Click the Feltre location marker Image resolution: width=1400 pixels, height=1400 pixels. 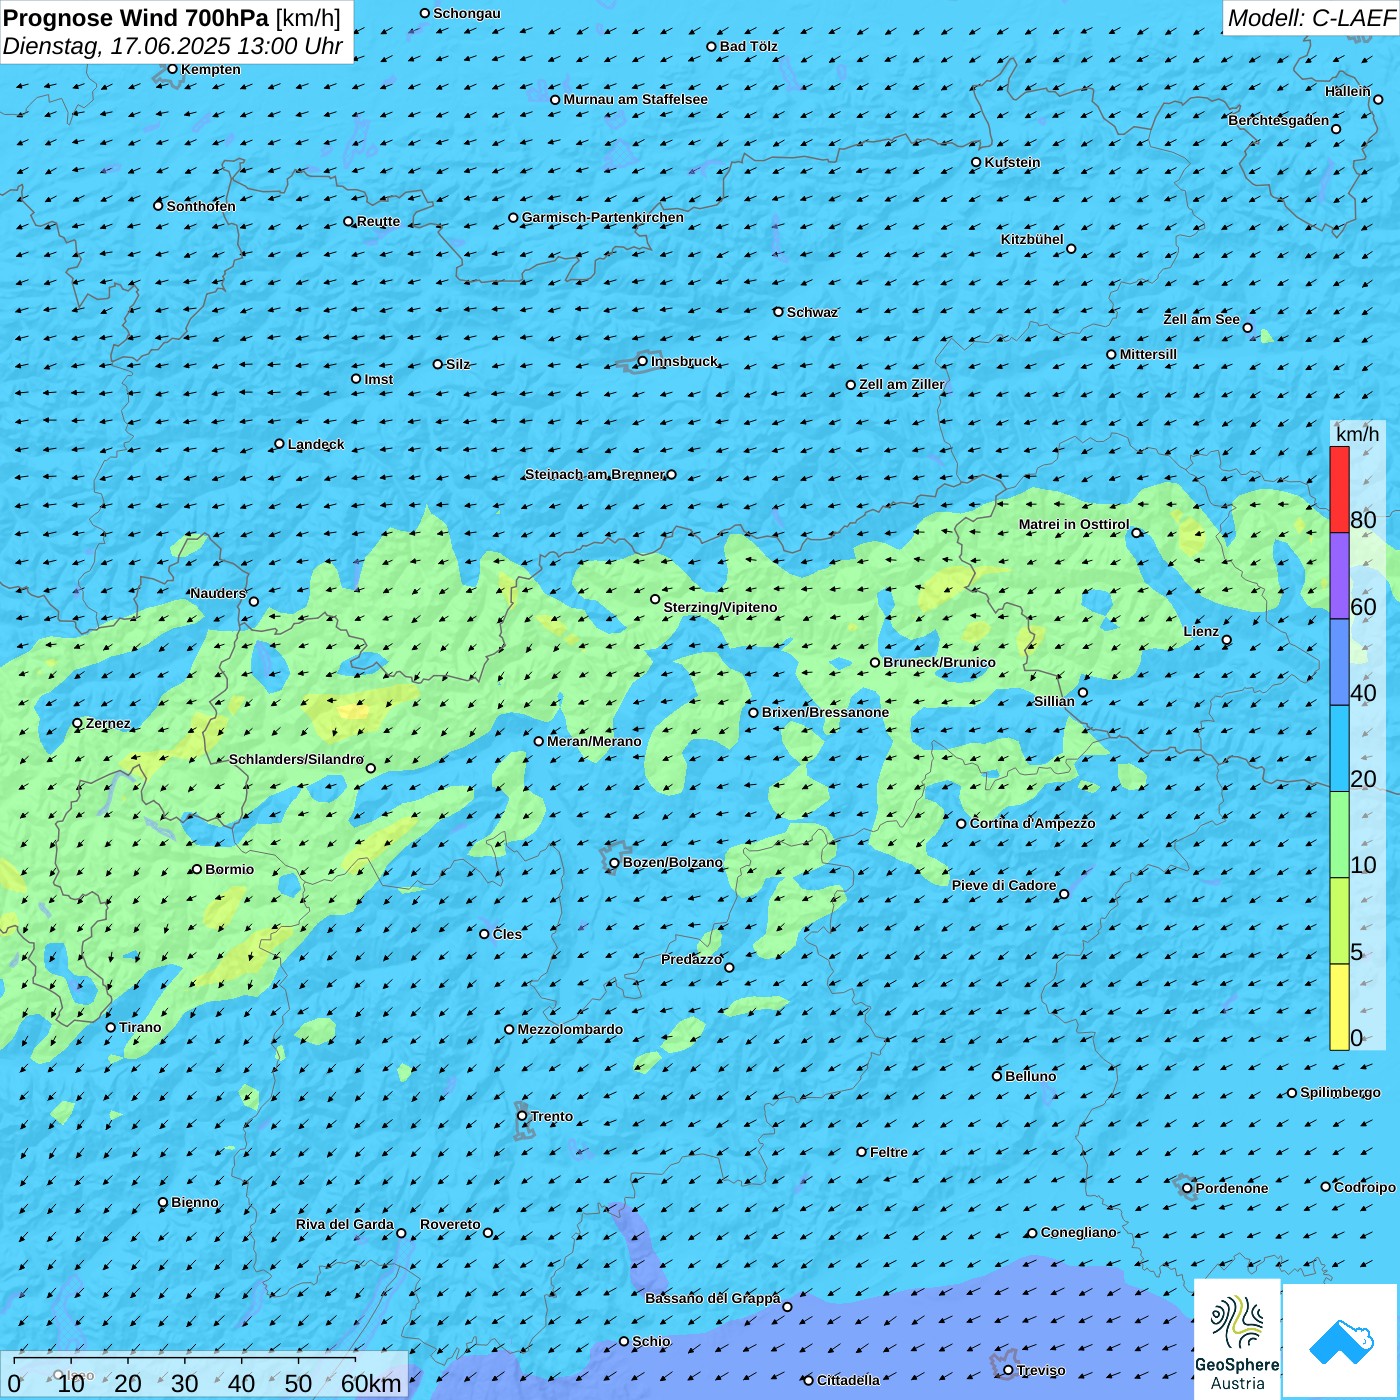coord(861,1152)
